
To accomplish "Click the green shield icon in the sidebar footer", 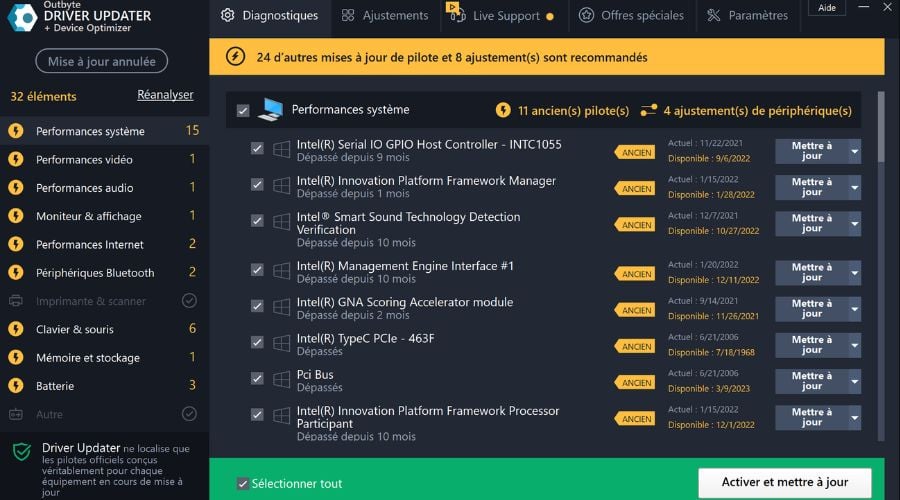I will coord(21,452).
